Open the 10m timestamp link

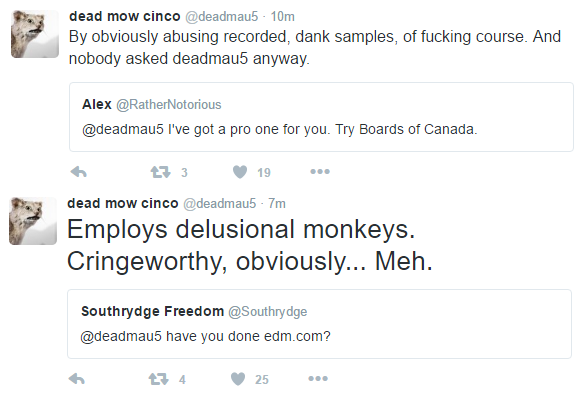283,16
